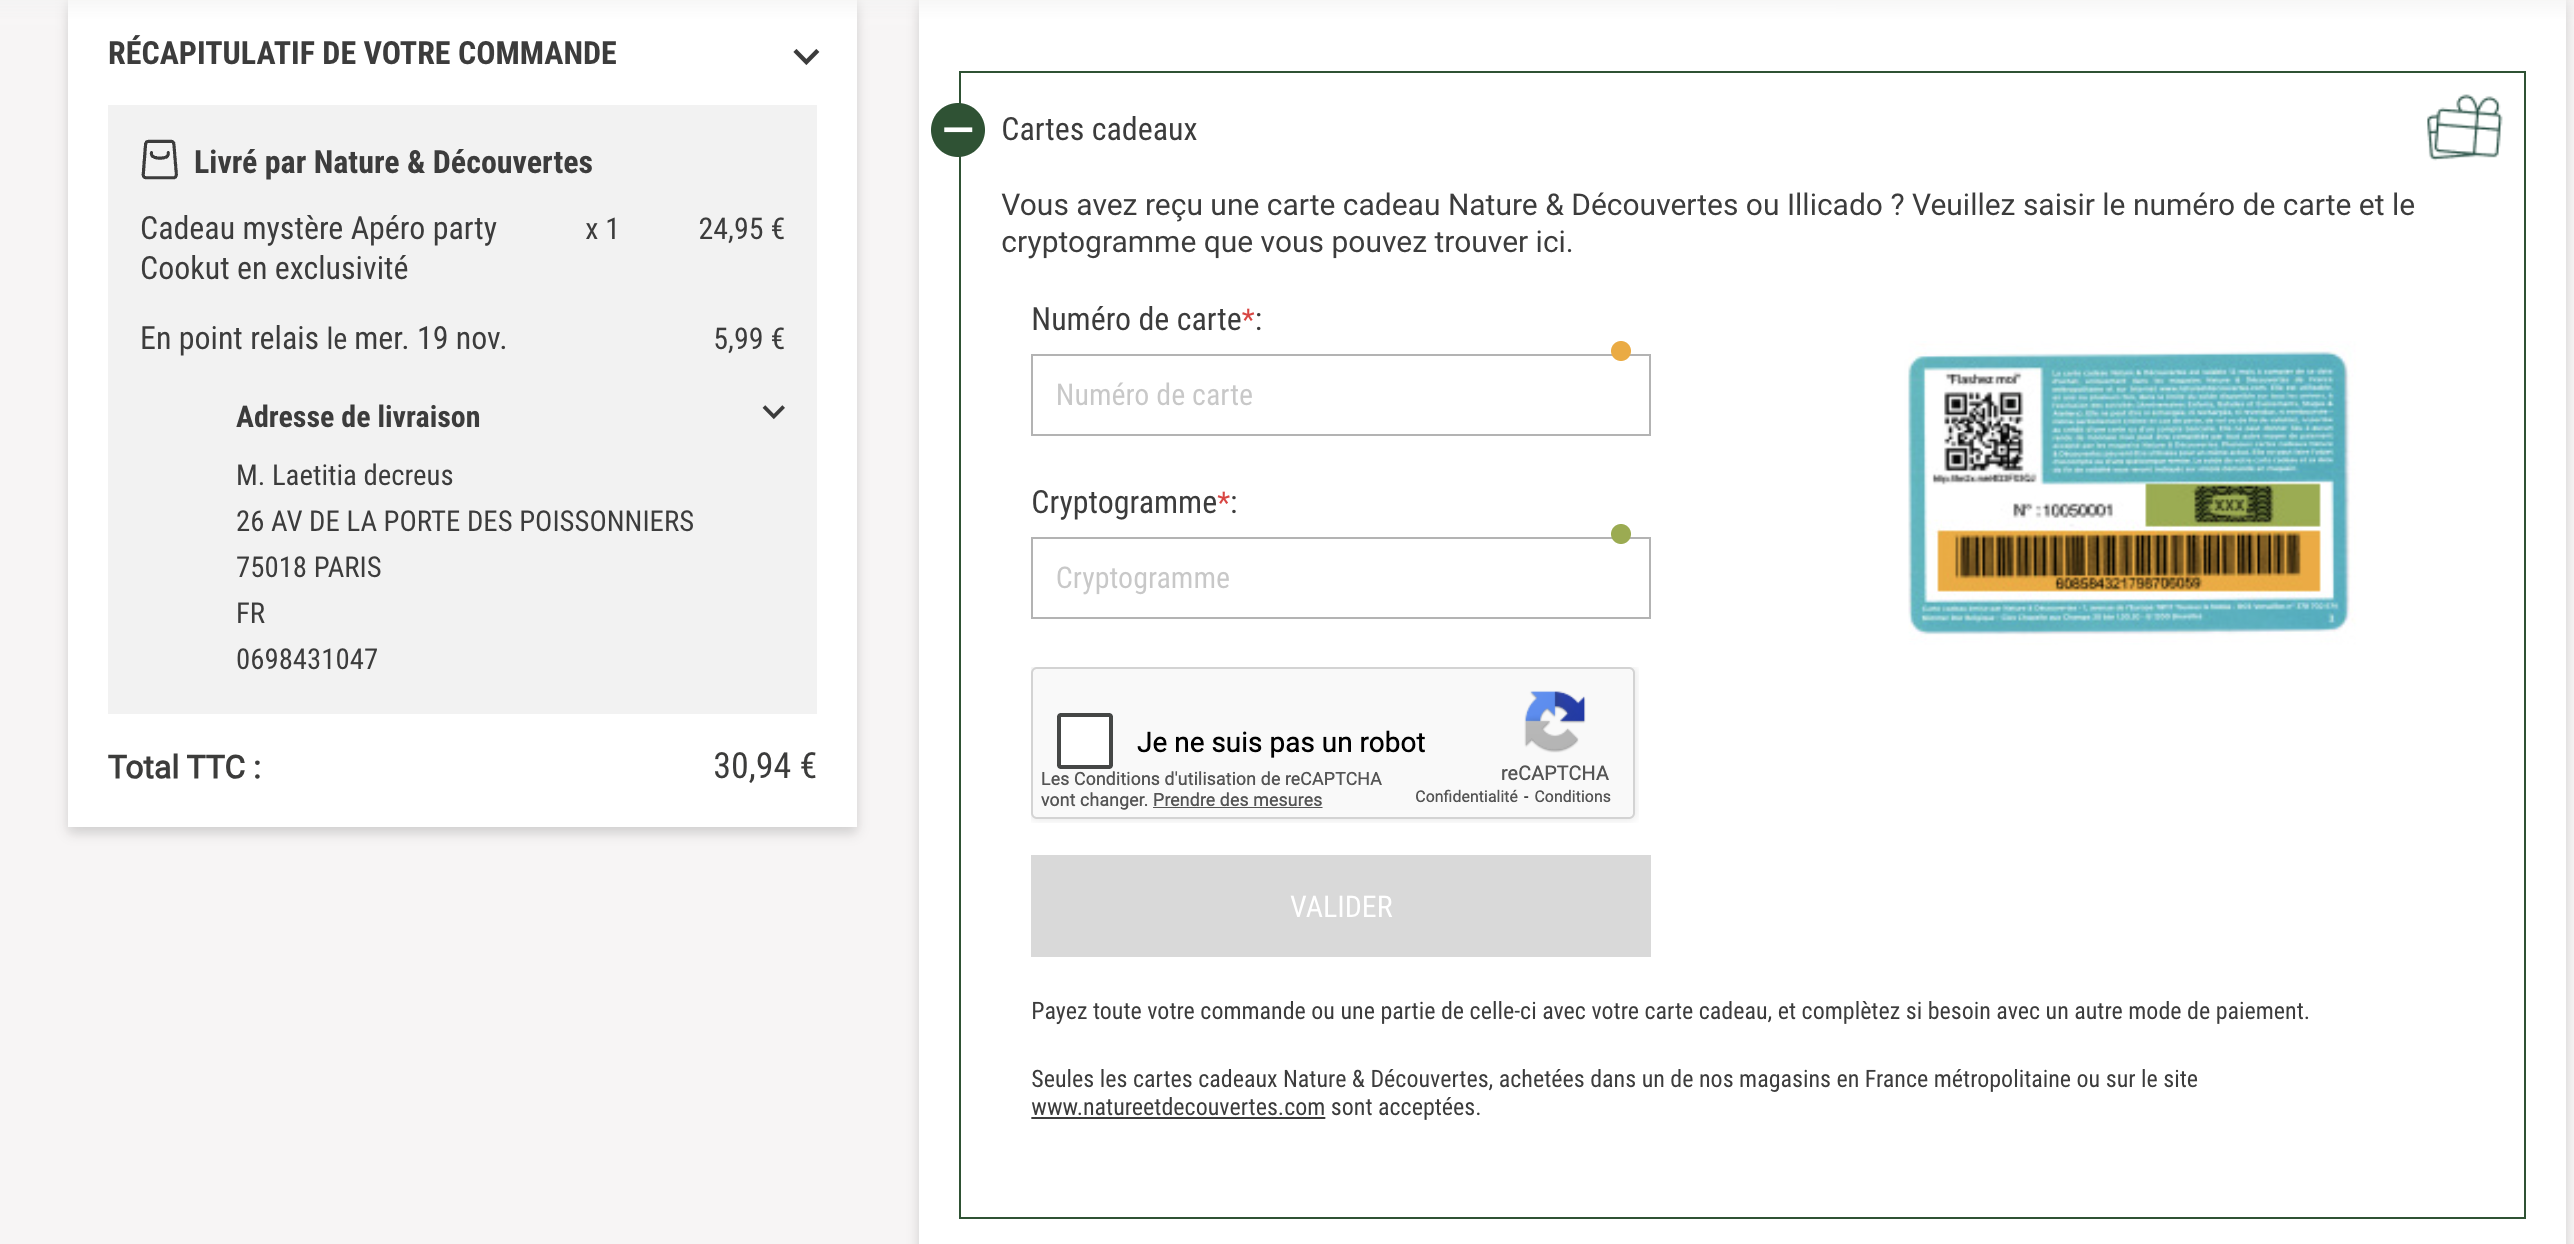Screen dimensions: 2574x1244
Task: Click 'RÉCAPITULATIF DE VOTRE COMMANDE' heading
Action: [362, 53]
